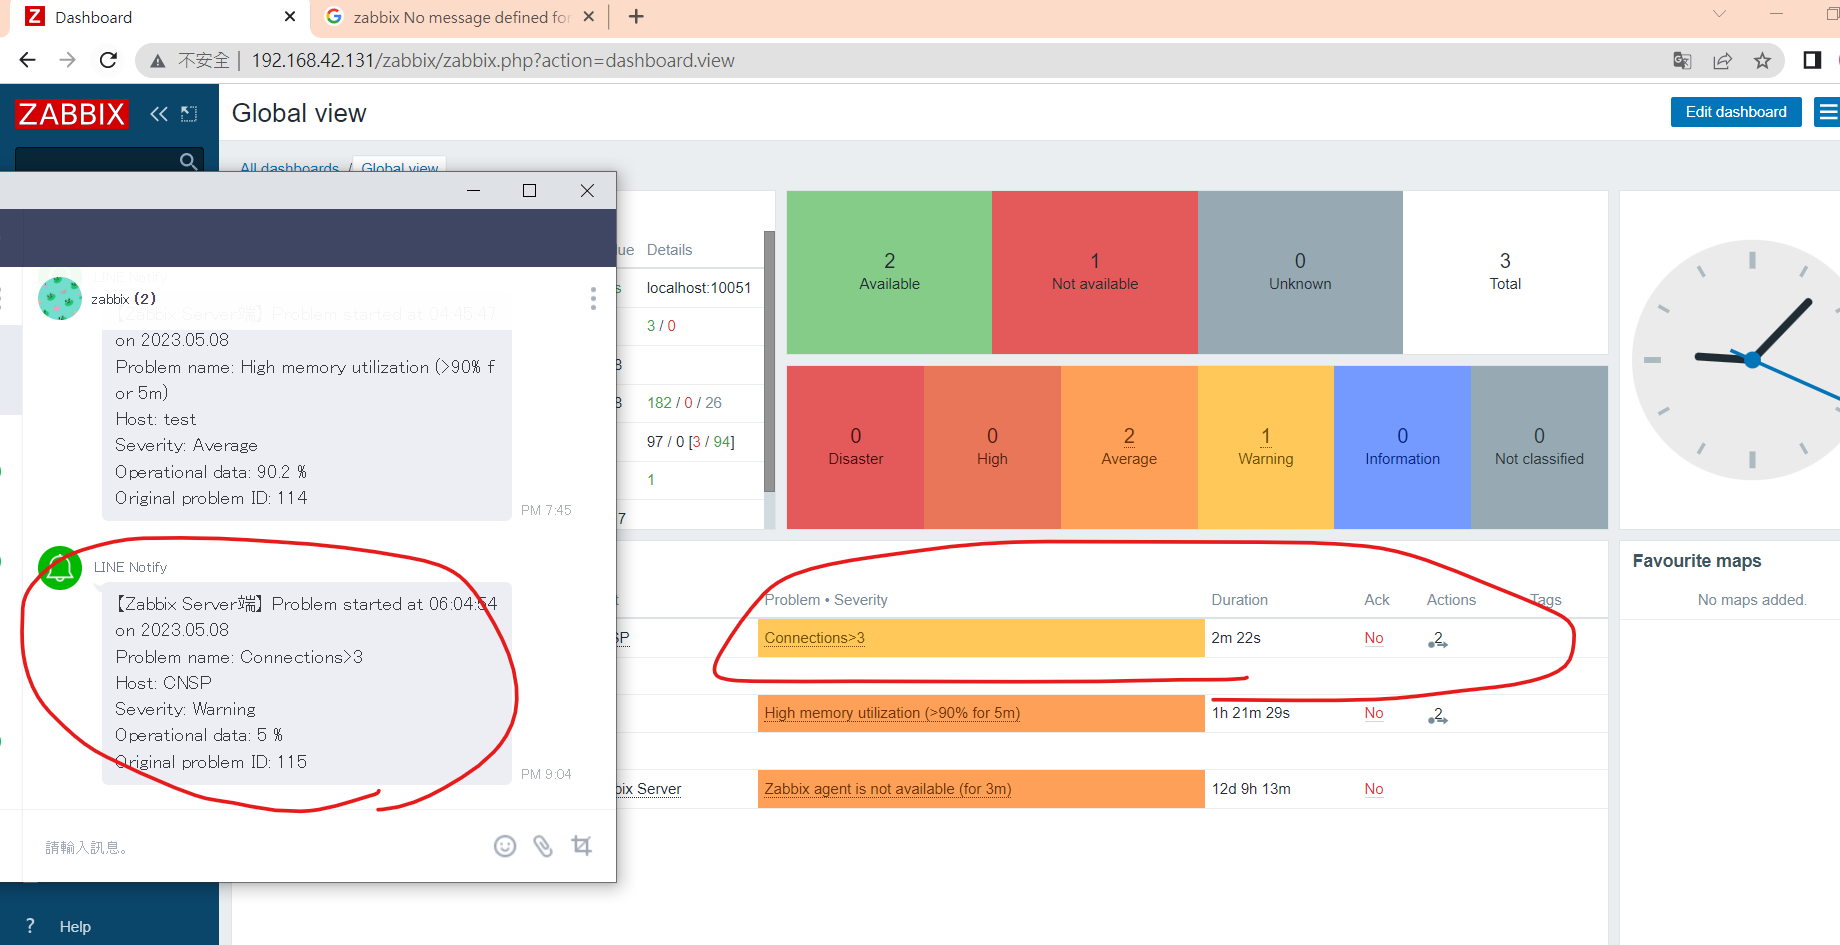The image size is (1840, 945).
Task: Click the green Available hosts tile
Action: [889, 272]
